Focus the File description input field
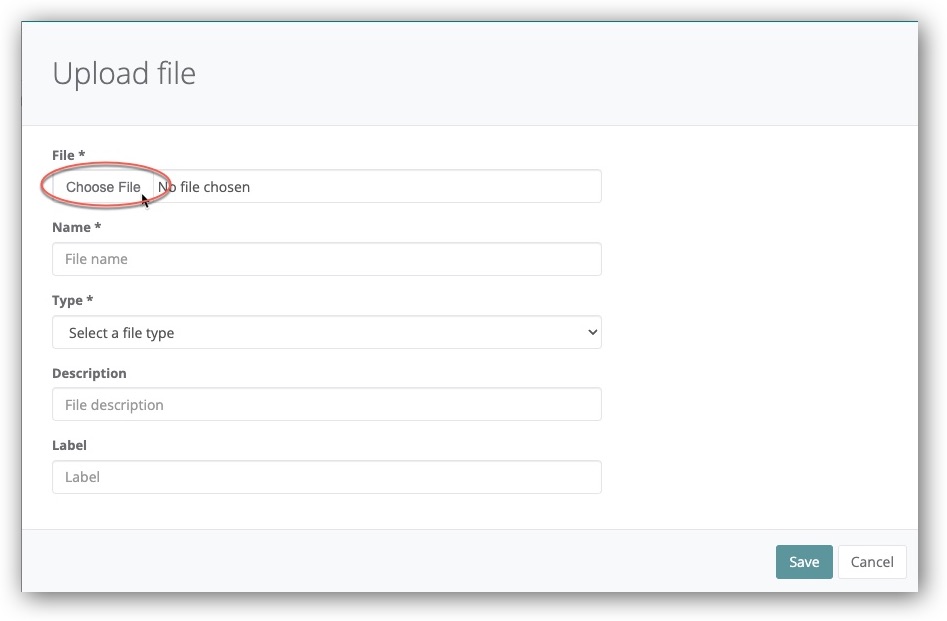 point(326,405)
